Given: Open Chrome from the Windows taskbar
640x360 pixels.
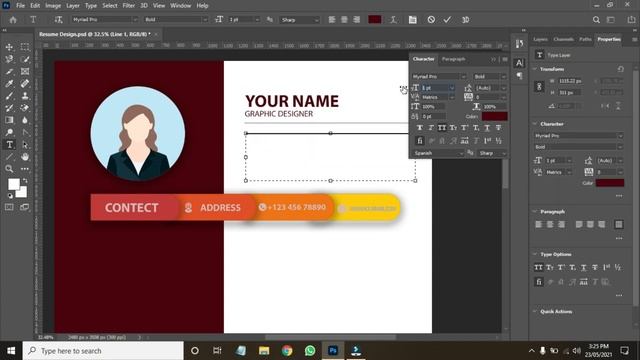Looking at the screenshot, I should (x=287, y=351).
